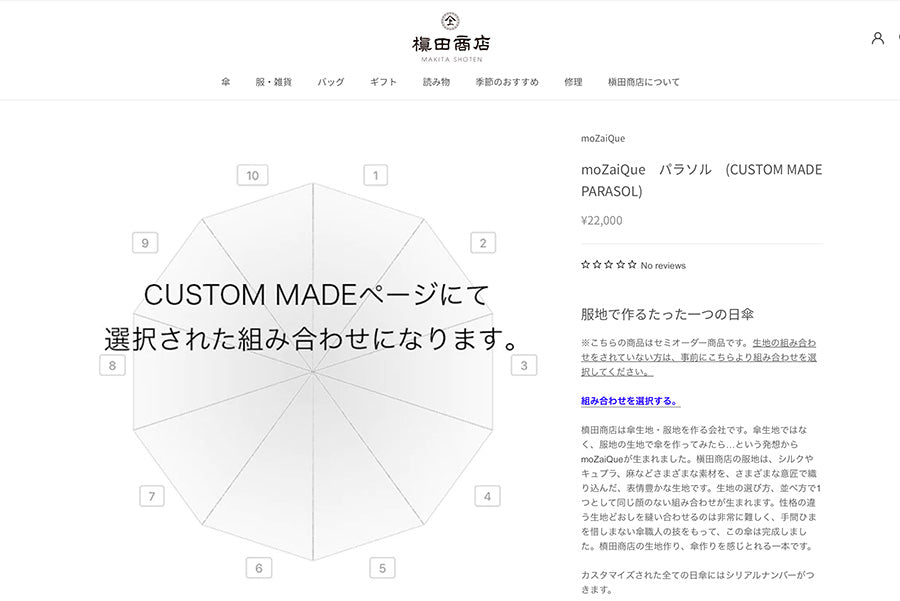Open 季節のおすすめ menu item
This screenshot has width=900, height=601.
coord(507,82)
